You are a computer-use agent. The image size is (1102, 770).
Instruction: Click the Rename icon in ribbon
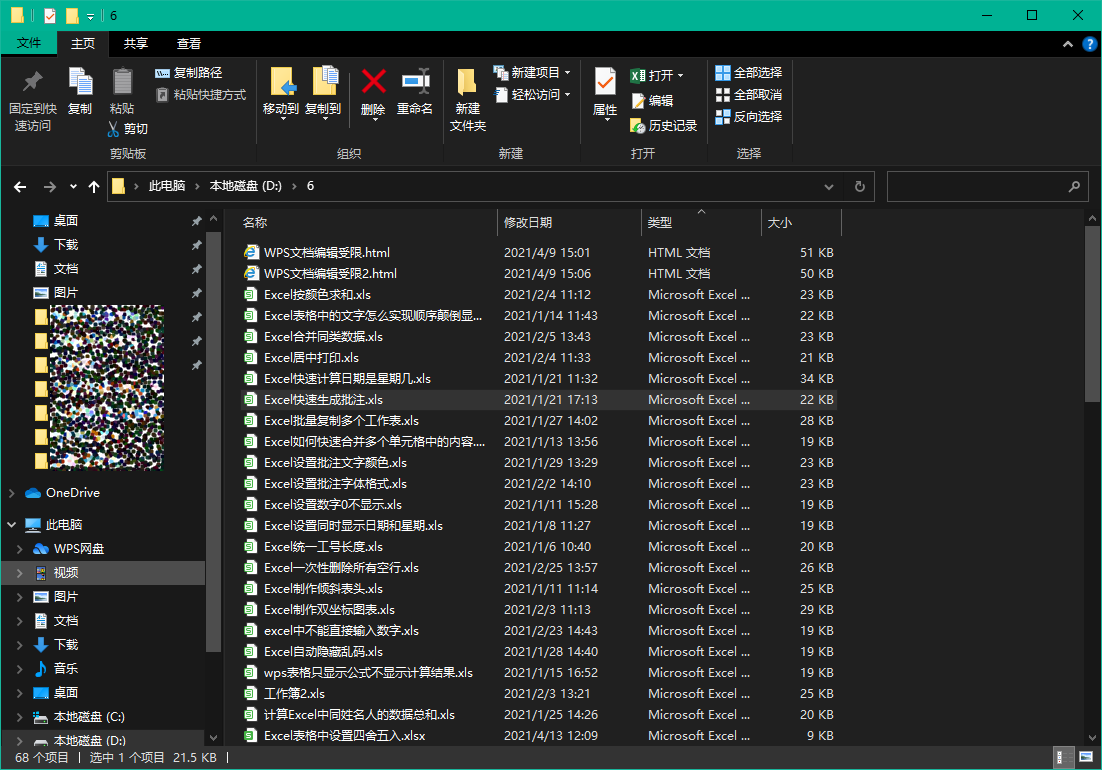click(415, 82)
